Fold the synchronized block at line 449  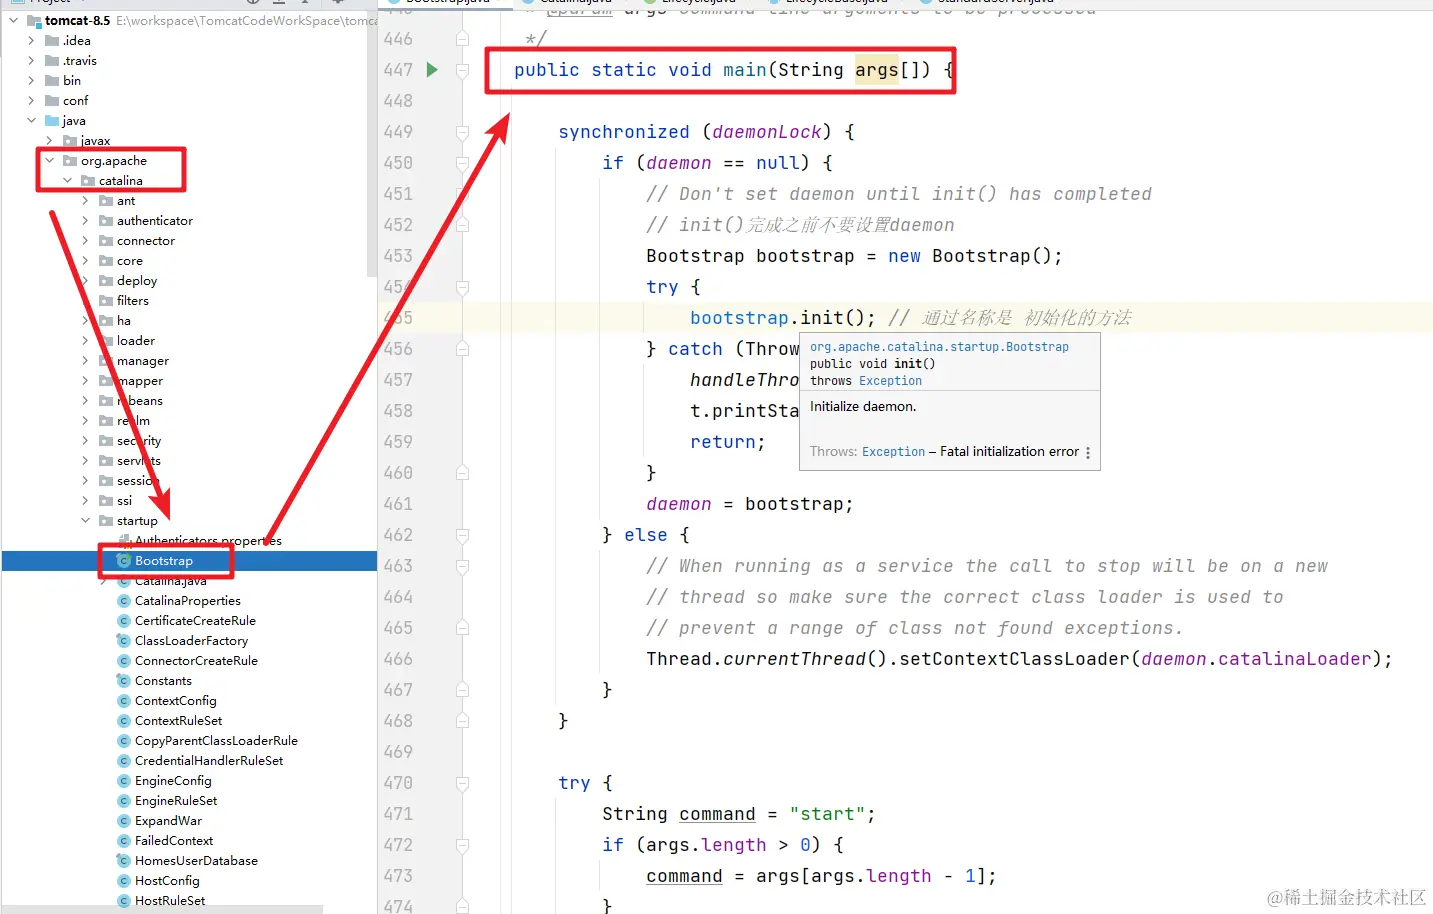[462, 132]
